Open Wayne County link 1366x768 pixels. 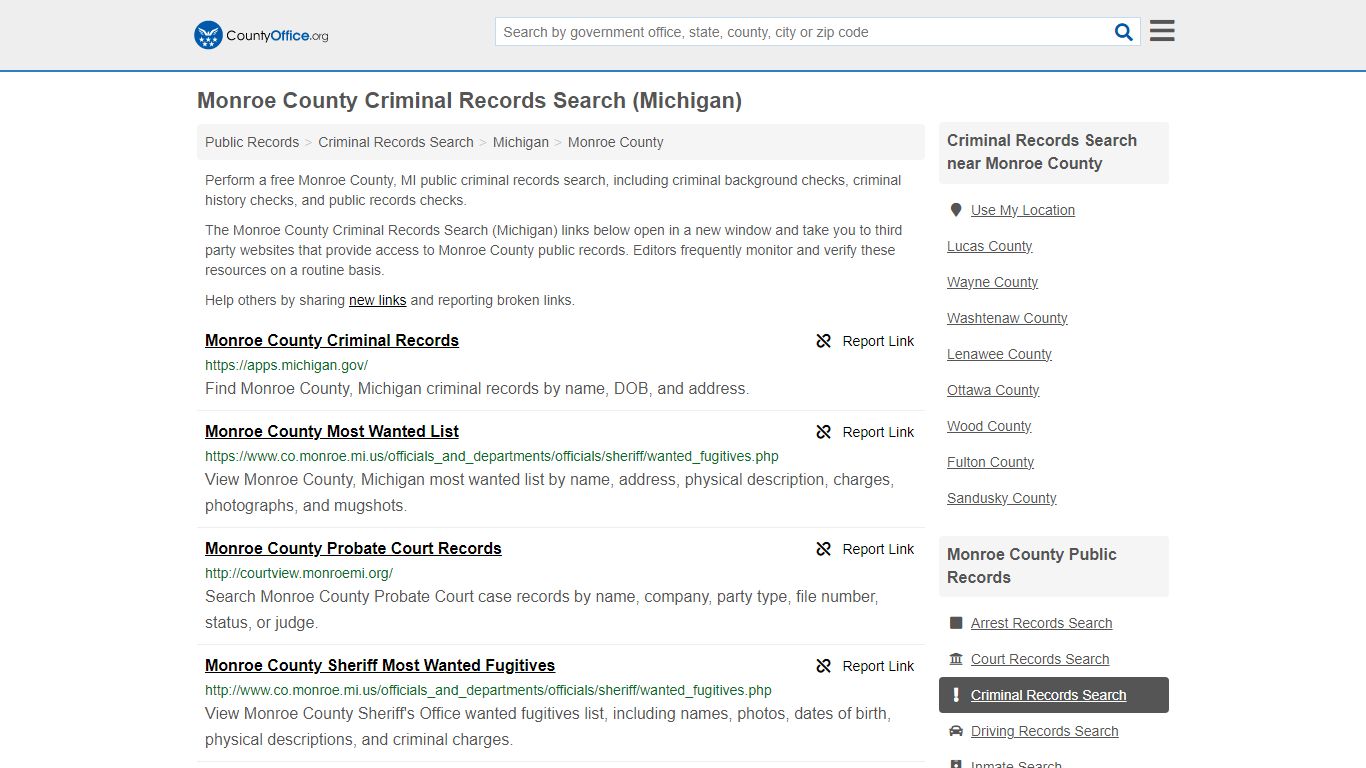pos(993,282)
